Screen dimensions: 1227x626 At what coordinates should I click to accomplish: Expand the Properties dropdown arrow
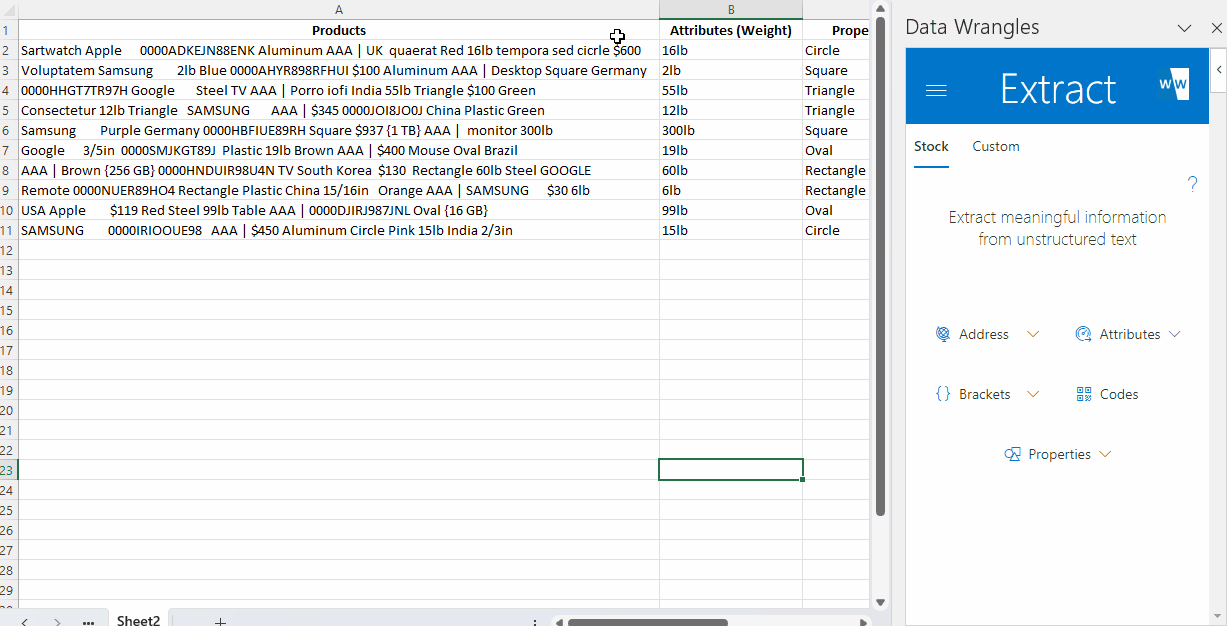[x=1105, y=454]
